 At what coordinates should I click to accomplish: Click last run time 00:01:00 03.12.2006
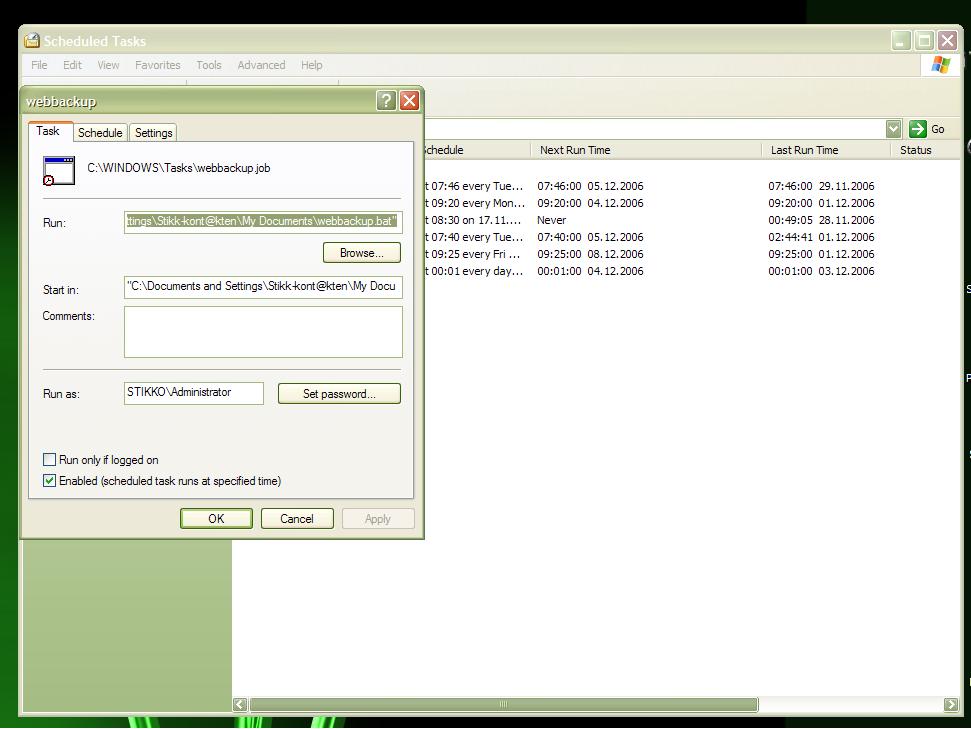821,271
